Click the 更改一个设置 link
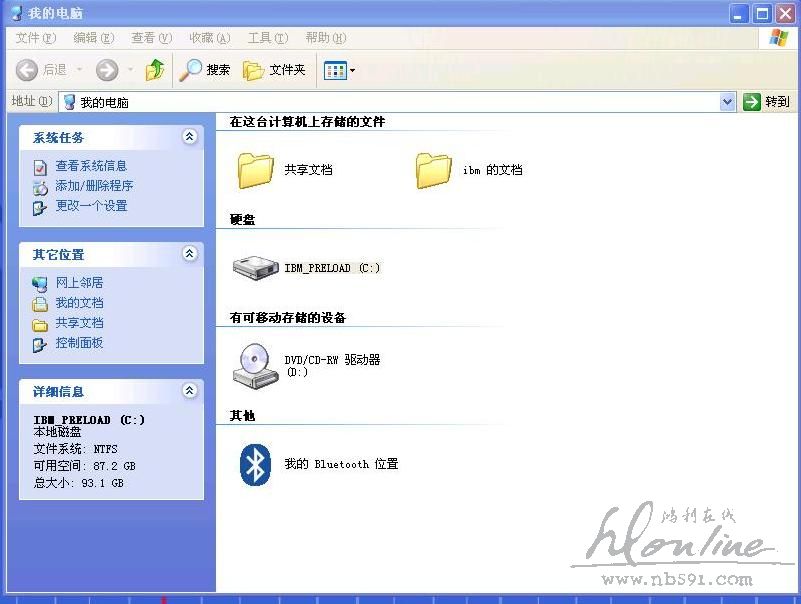801x604 pixels. pos(91,206)
